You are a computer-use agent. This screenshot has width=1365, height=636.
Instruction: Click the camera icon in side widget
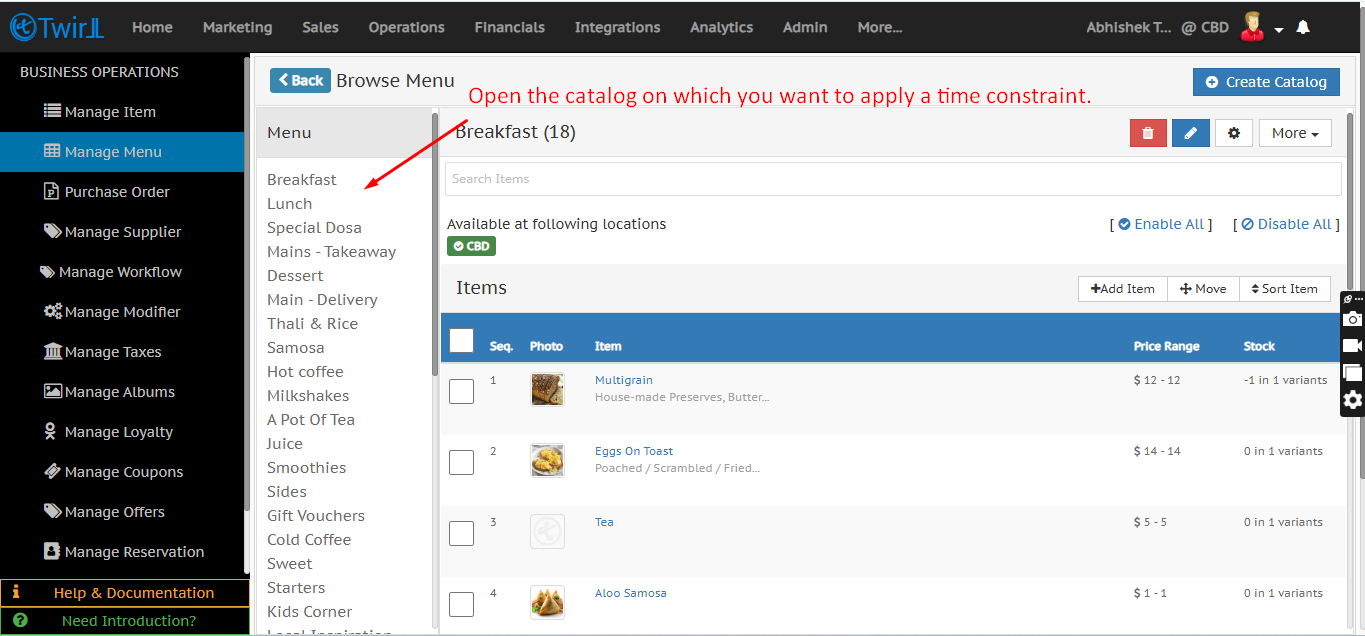pyautogui.click(x=1352, y=319)
